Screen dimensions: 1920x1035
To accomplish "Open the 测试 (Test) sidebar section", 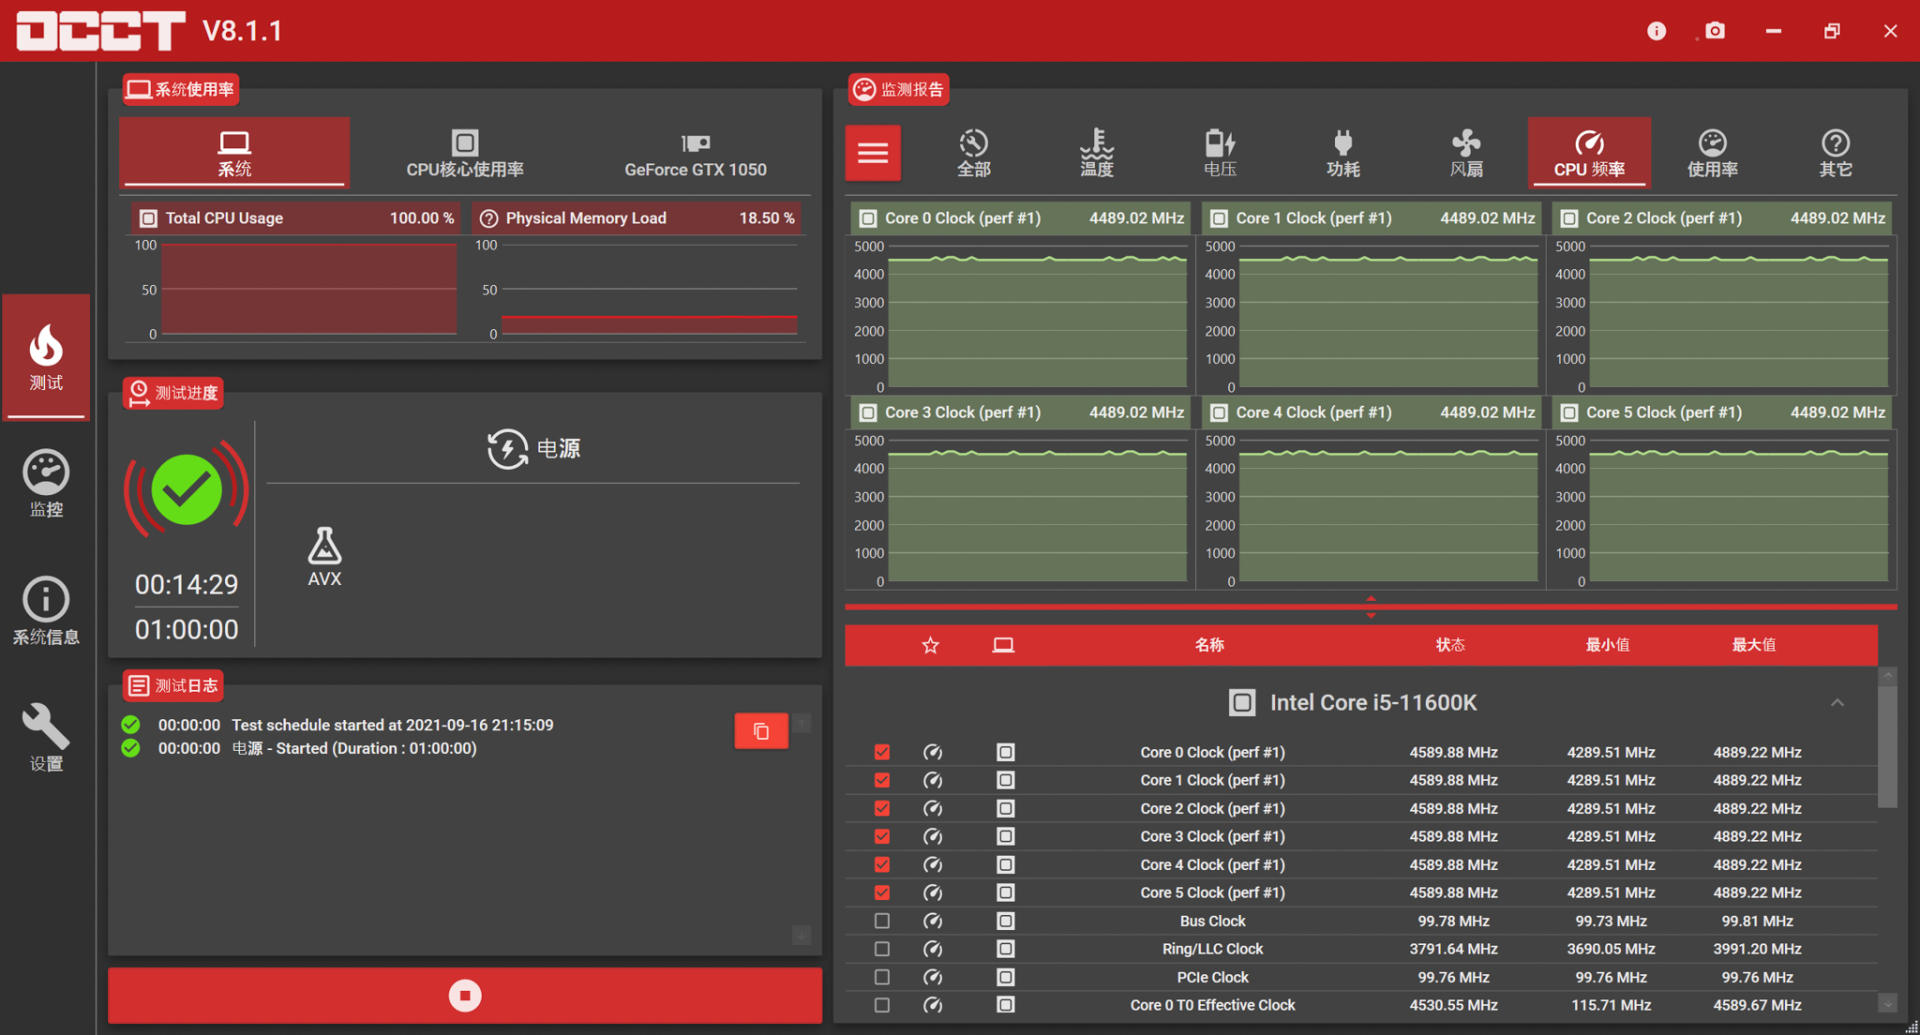I will 46,357.
